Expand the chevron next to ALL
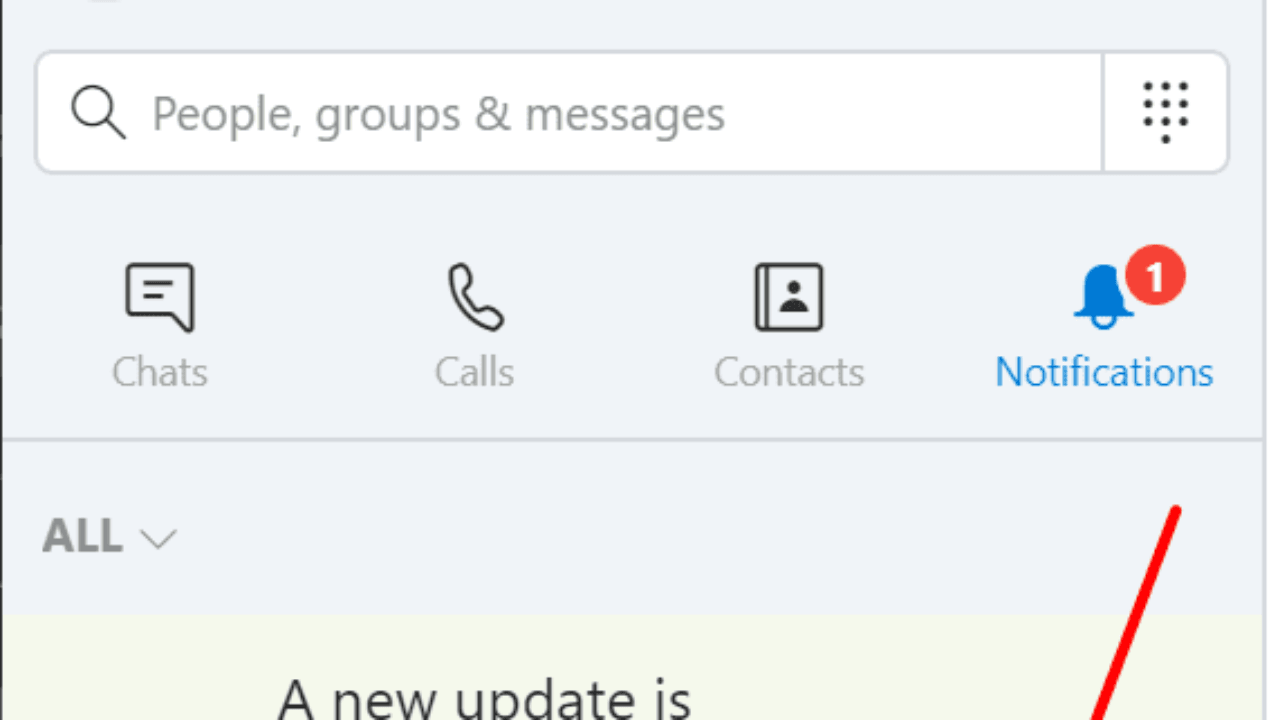Image resolution: width=1280 pixels, height=720 pixels. pyautogui.click(x=159, y=540)
